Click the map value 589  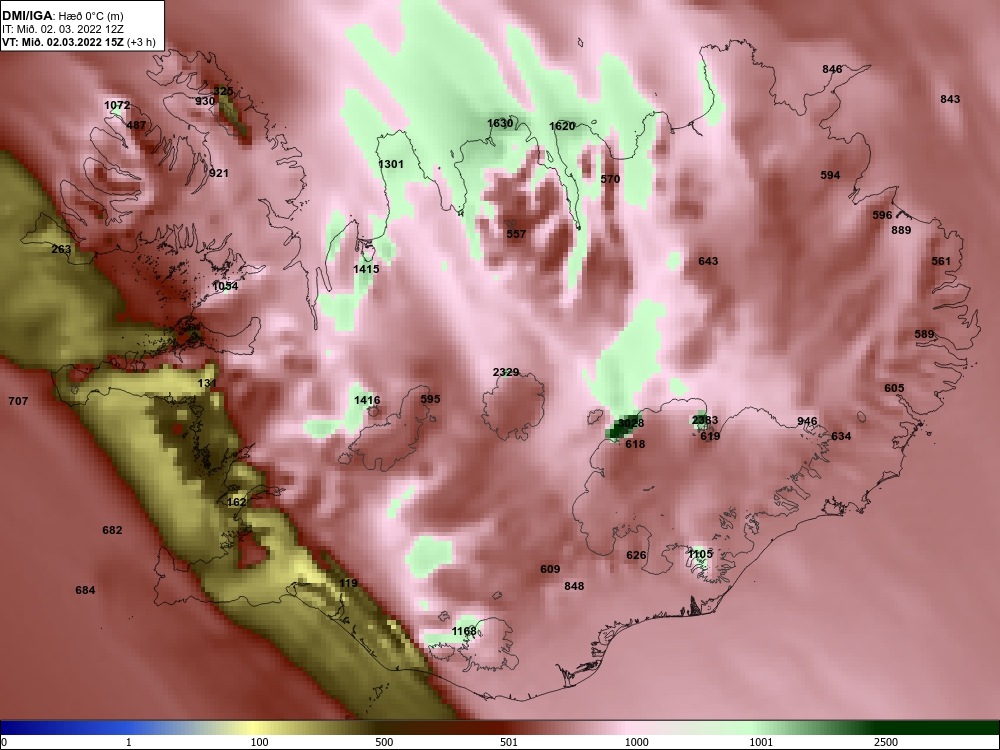click(x=924, y=334)
